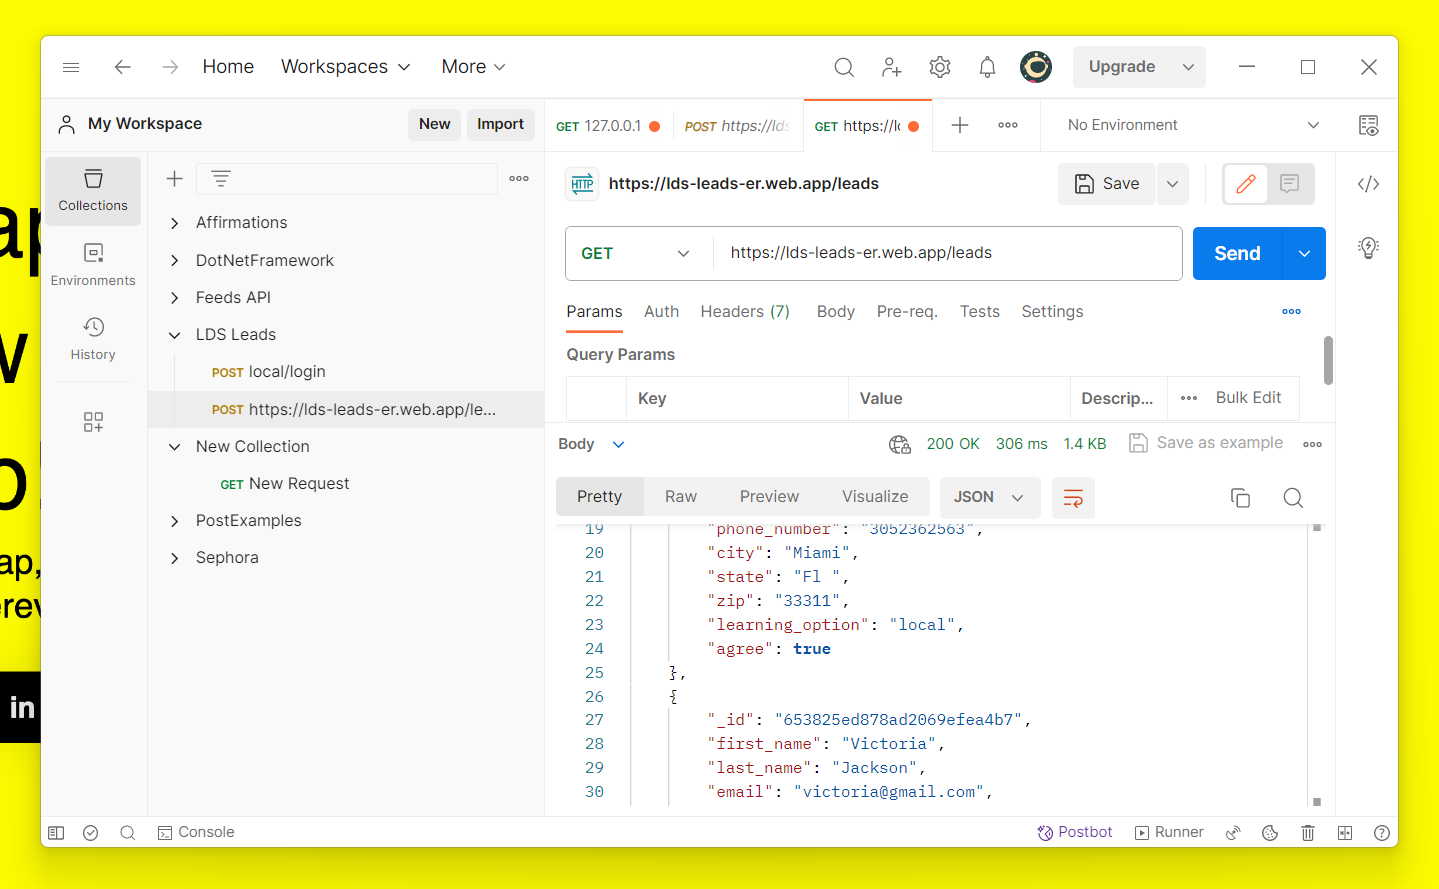Toggle line wrap in response body

[1073, 498]
